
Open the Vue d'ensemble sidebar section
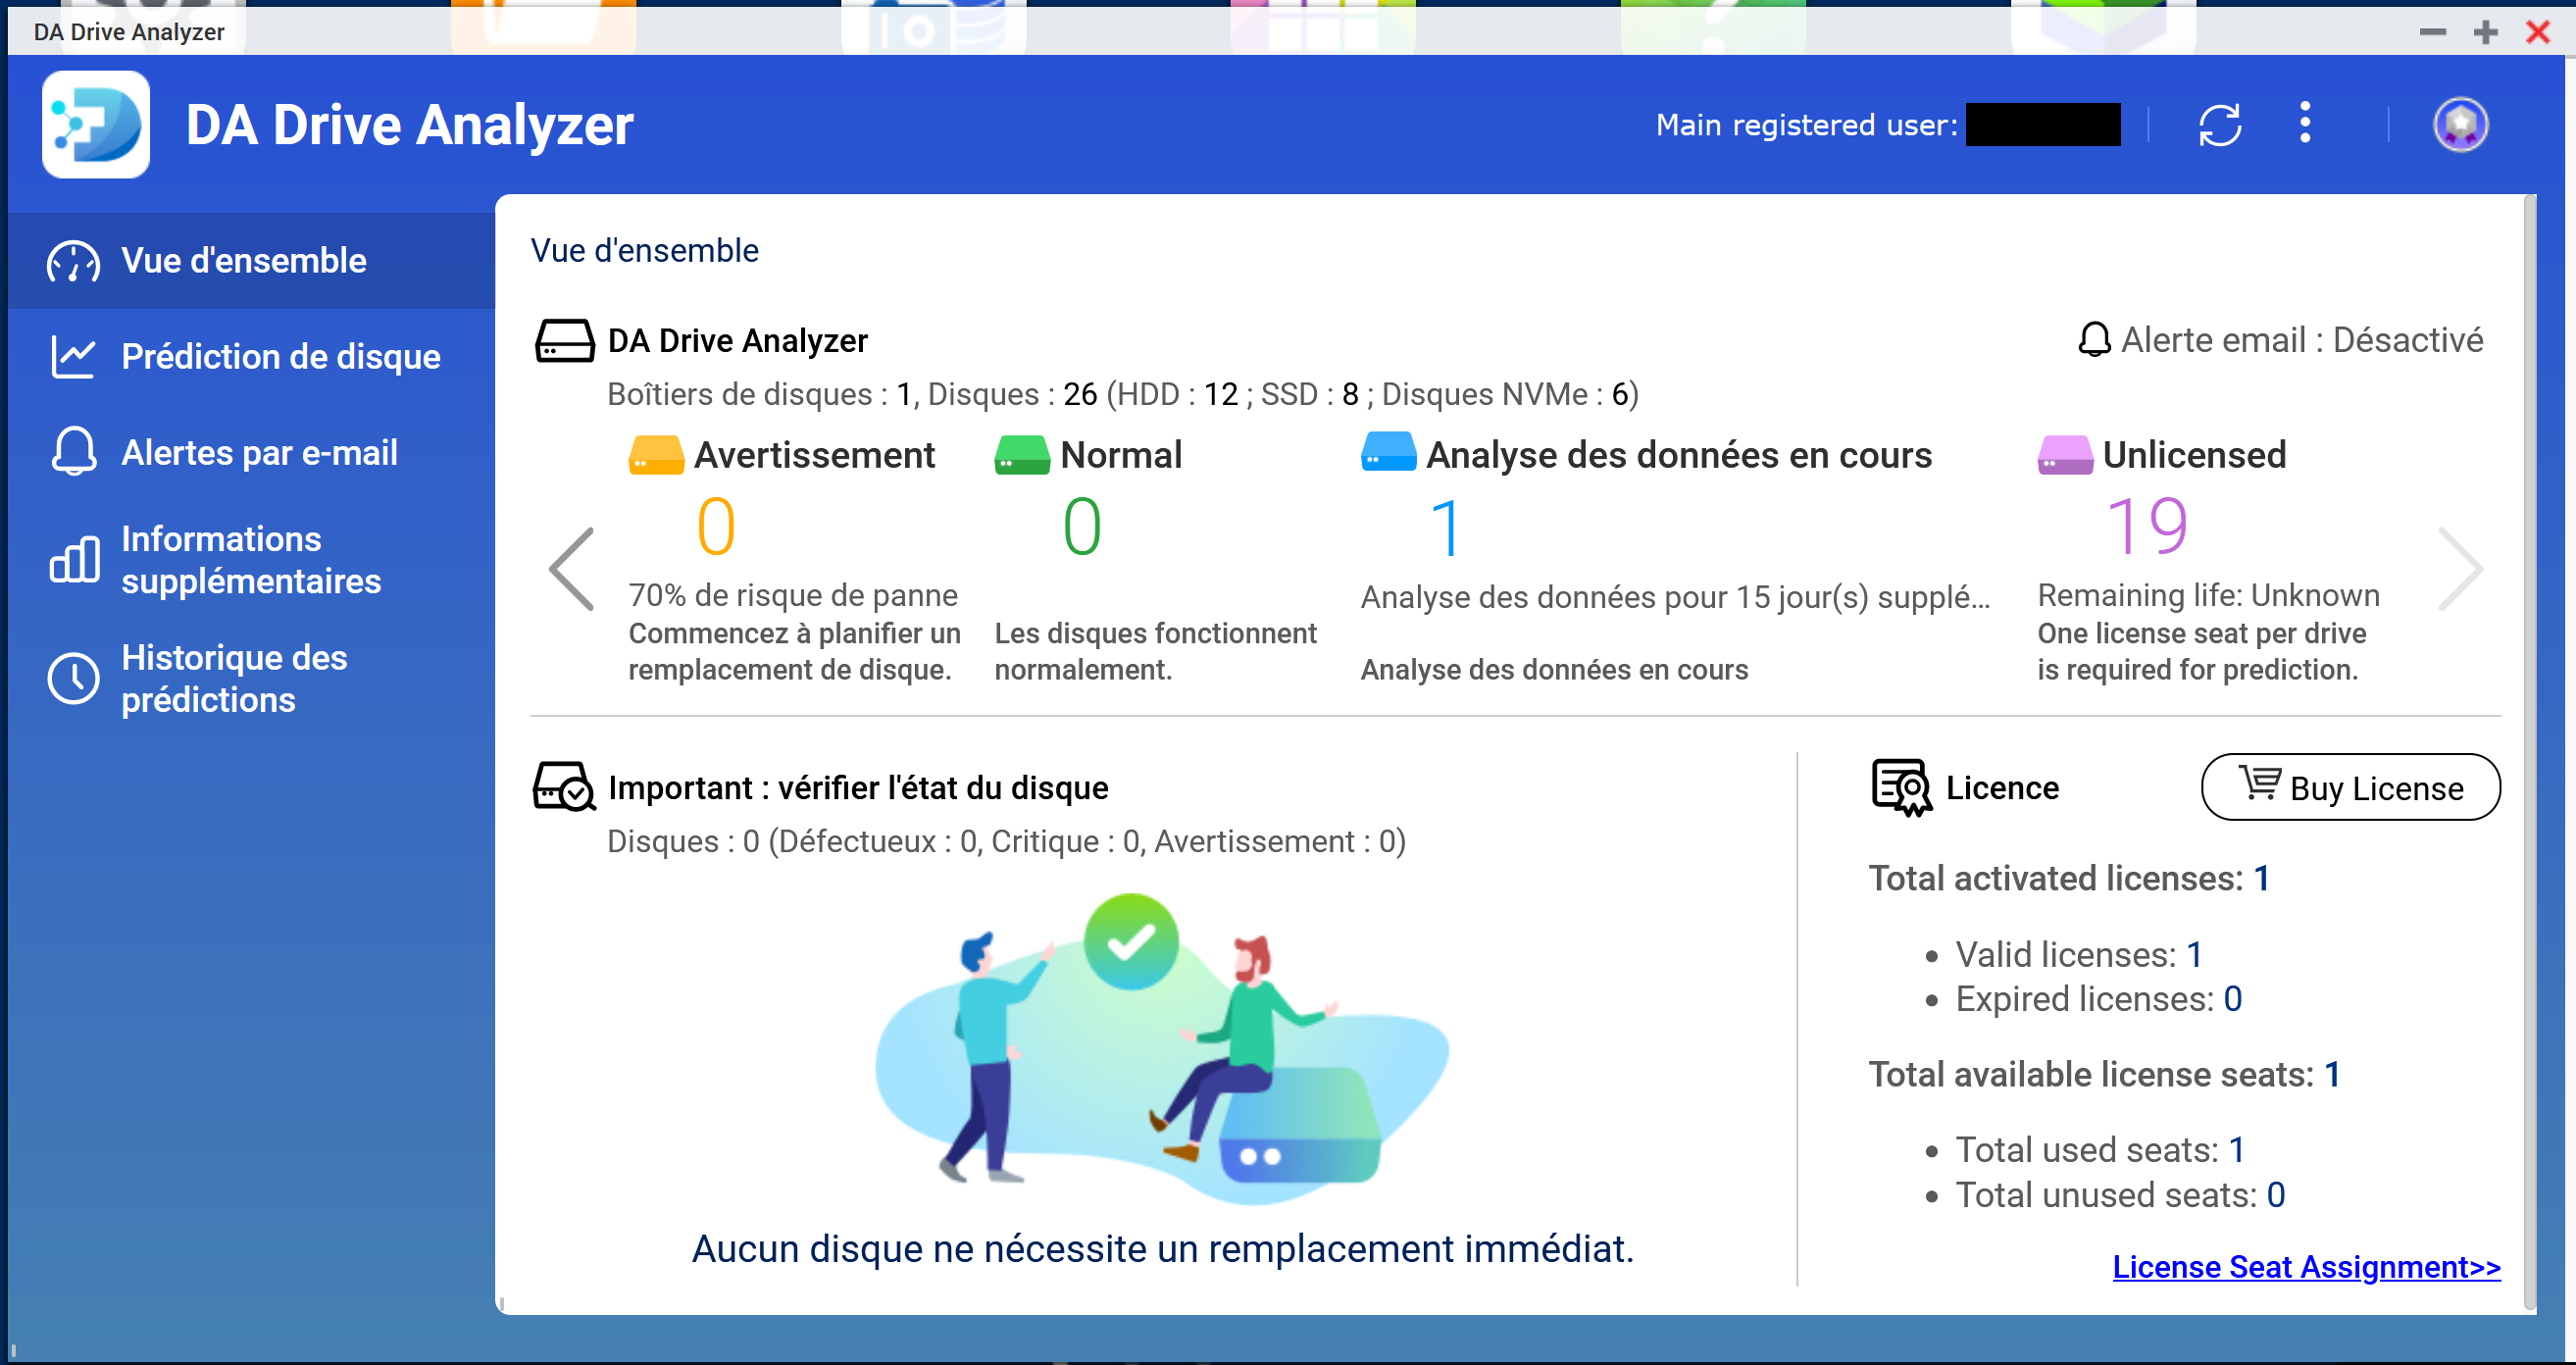coord(251,261)
